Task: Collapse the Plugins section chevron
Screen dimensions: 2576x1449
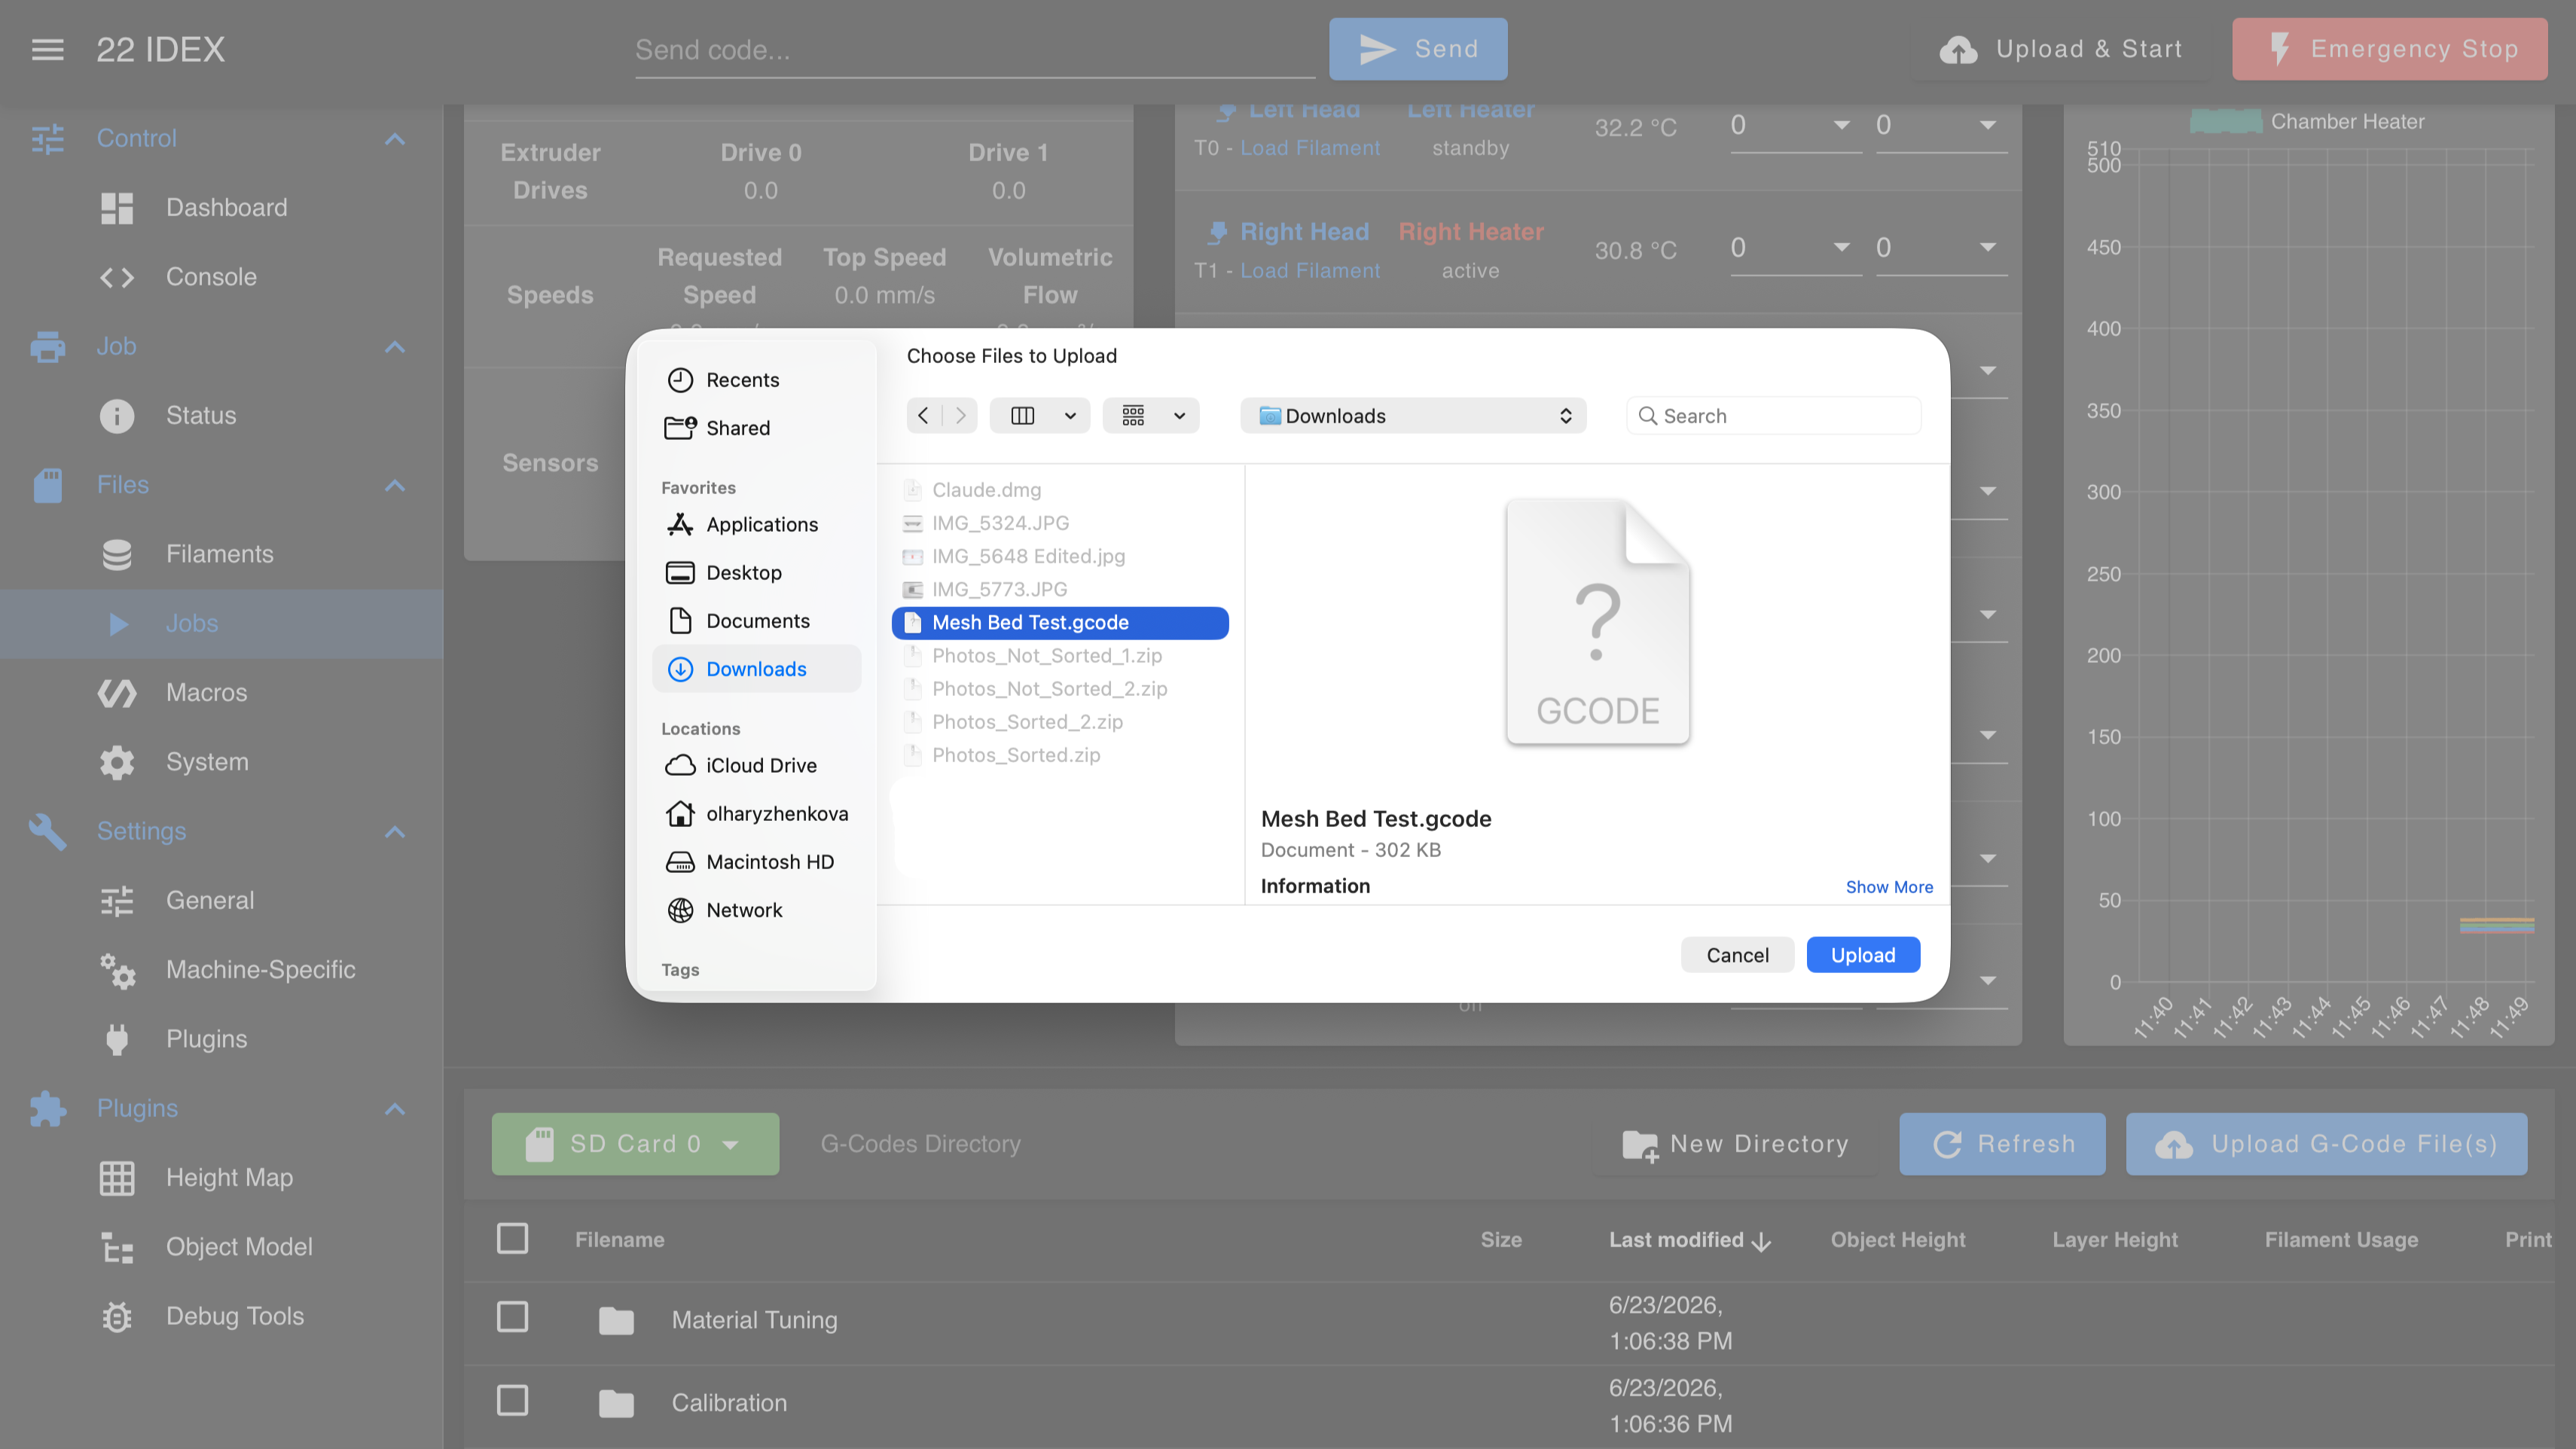Action: (395, 1109)
